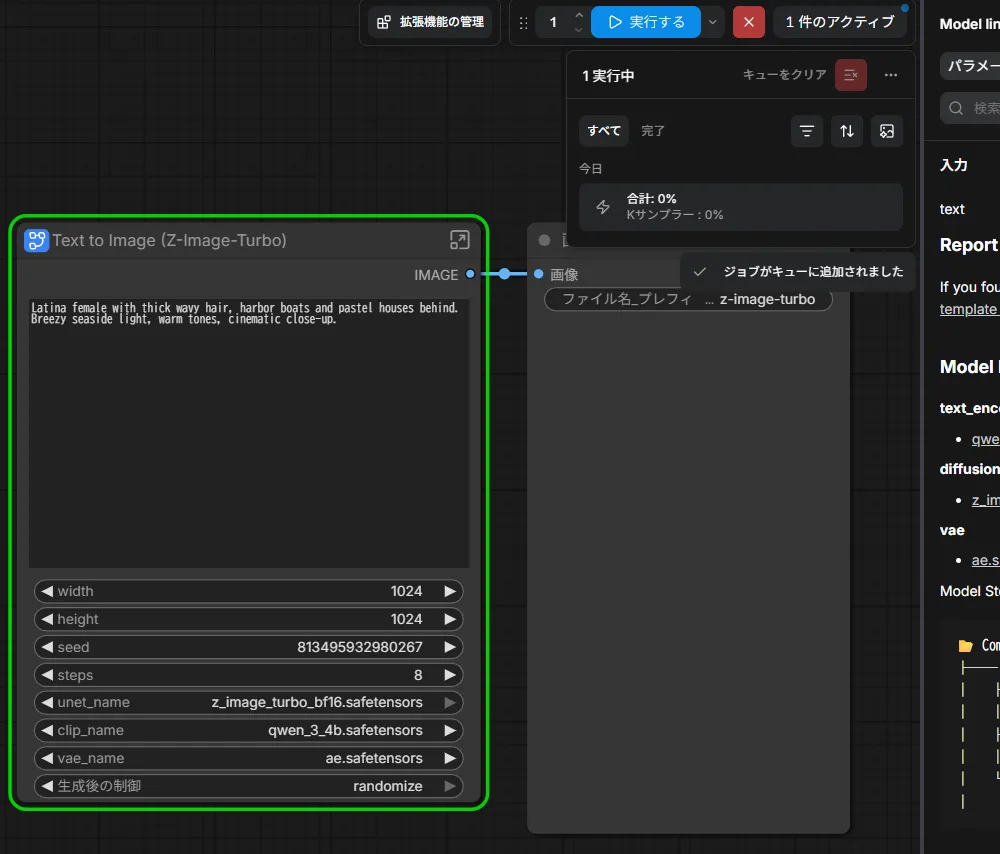Open the unet_name model dropdown
The image size is (1000, 854).
point(249,703)
